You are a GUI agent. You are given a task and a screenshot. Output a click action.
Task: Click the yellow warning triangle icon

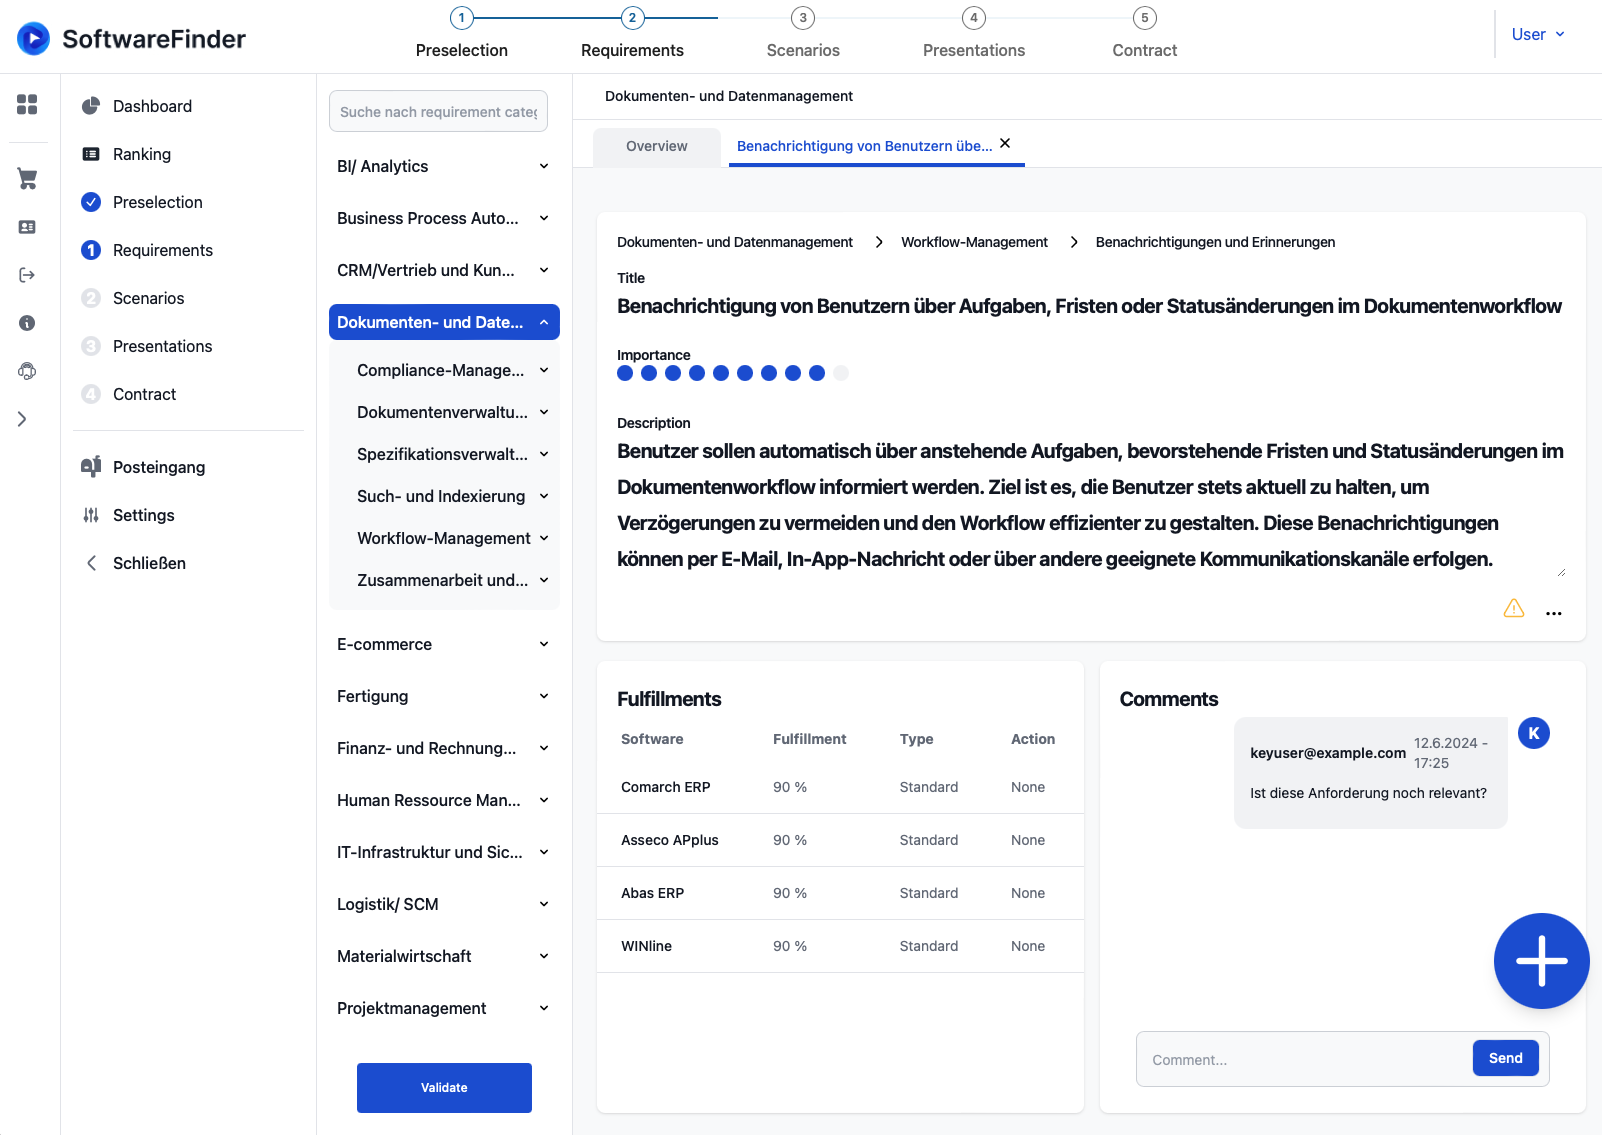point(1513,609)
